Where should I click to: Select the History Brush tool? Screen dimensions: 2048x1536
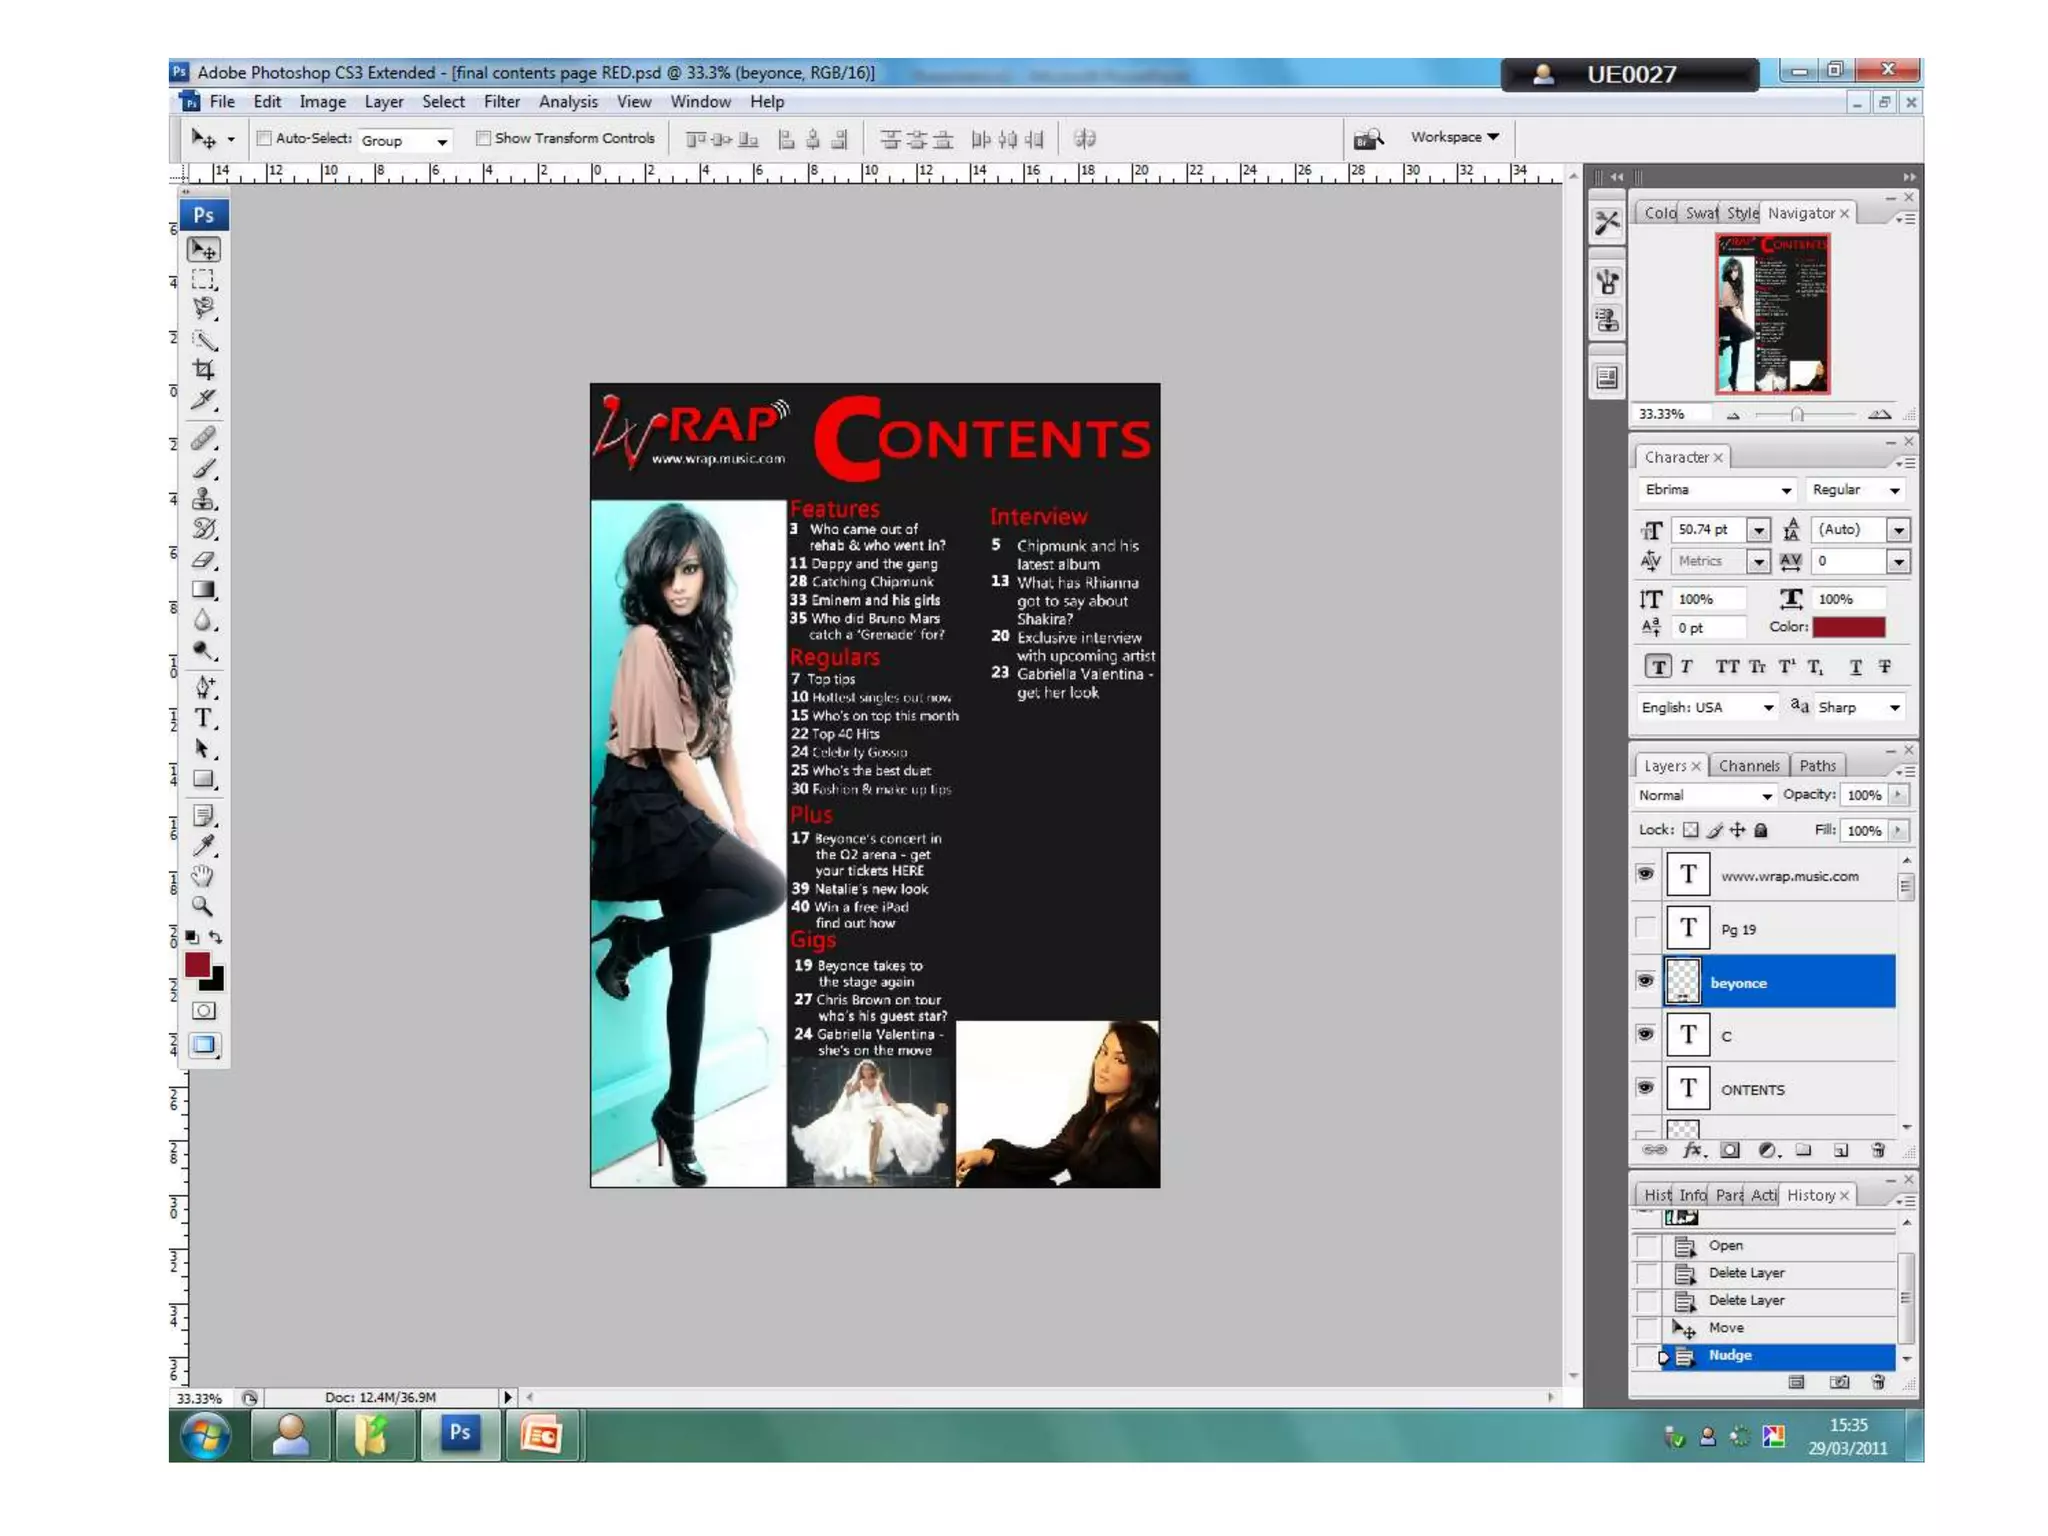point(204,529)
